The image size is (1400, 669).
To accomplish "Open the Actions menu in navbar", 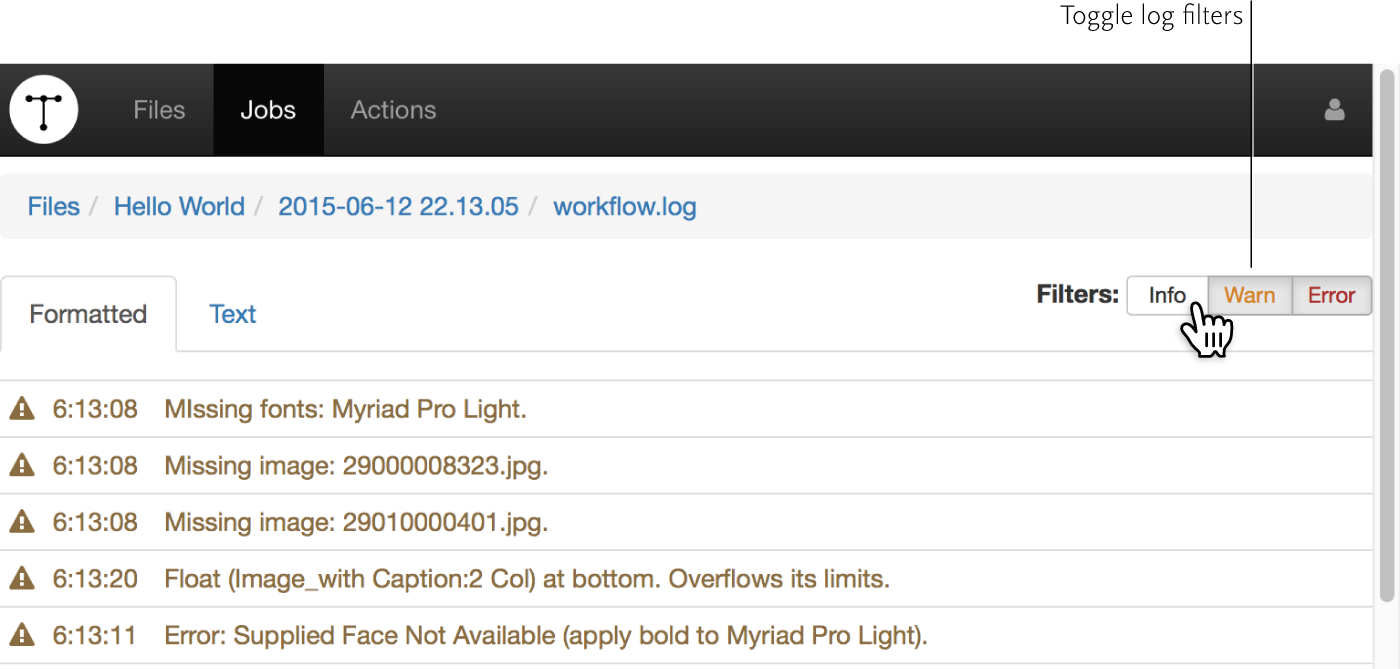I will (393, 110).
